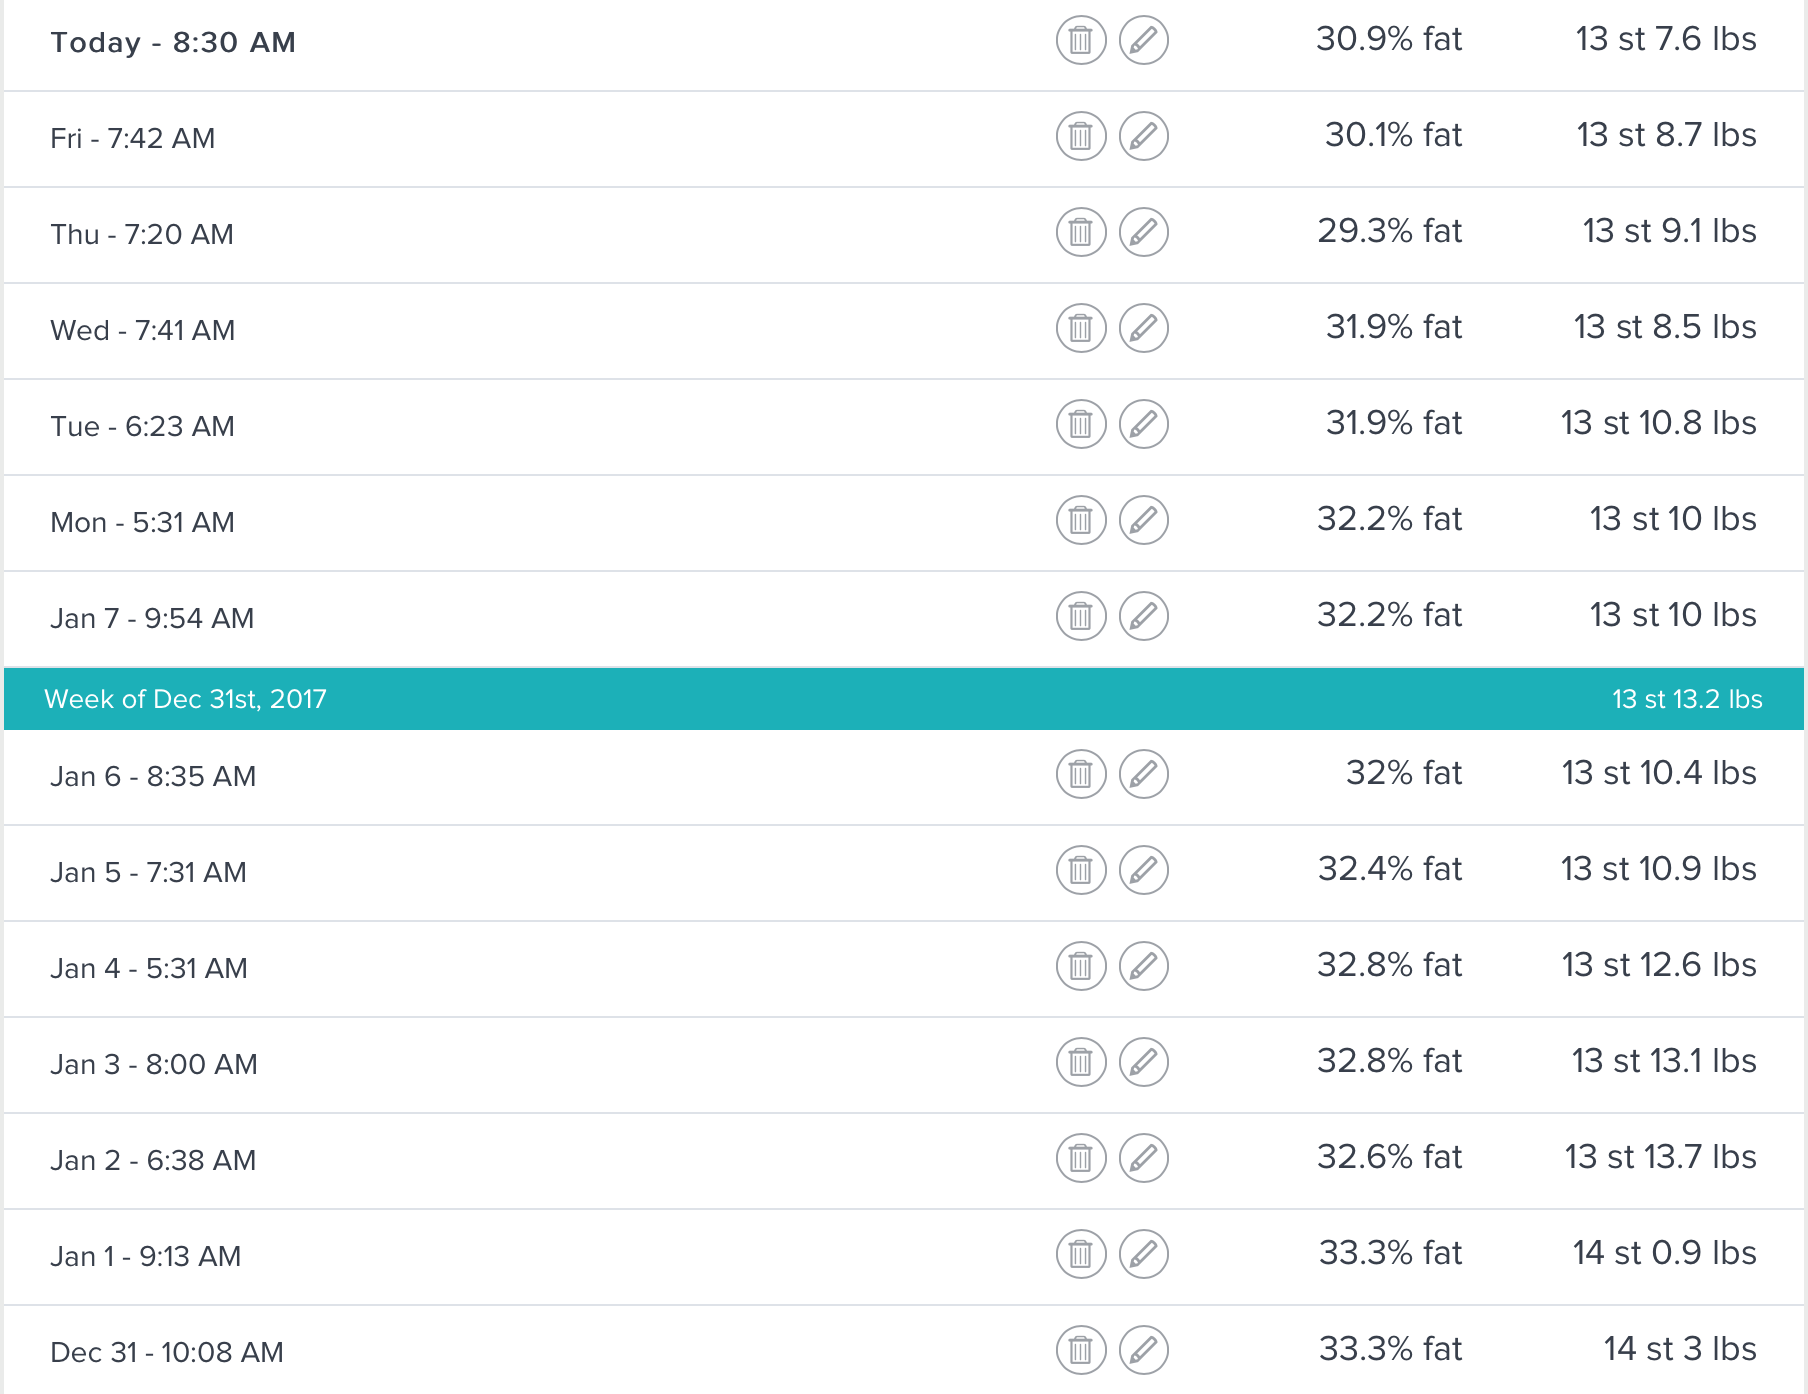The width and height of the screenshot is (1808, 1394).
Task: Delete the Dec 31 10:08 AM entry
Action: (1080, 1351)
